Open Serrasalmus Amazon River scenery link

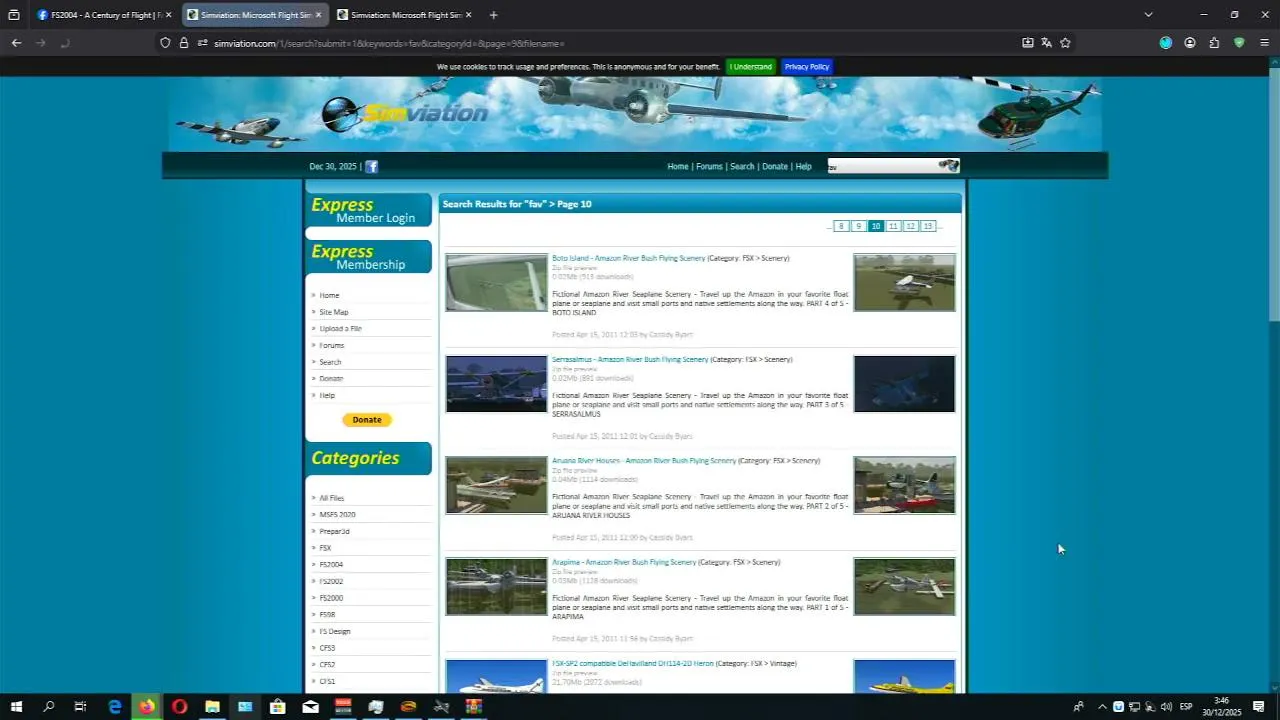click(x=630, y=359)
